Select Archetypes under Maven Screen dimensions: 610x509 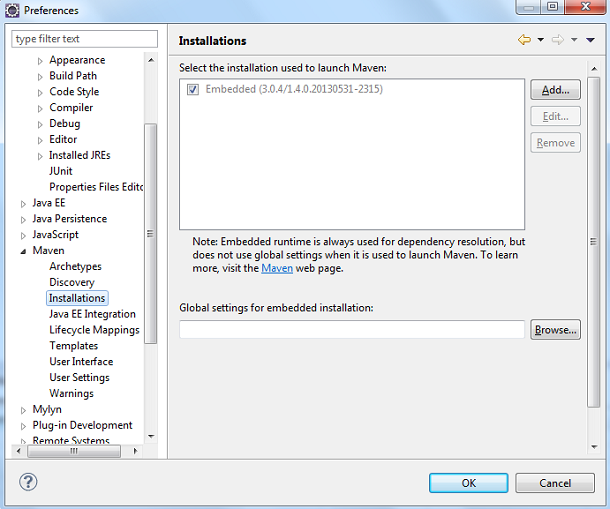(75, 267)
